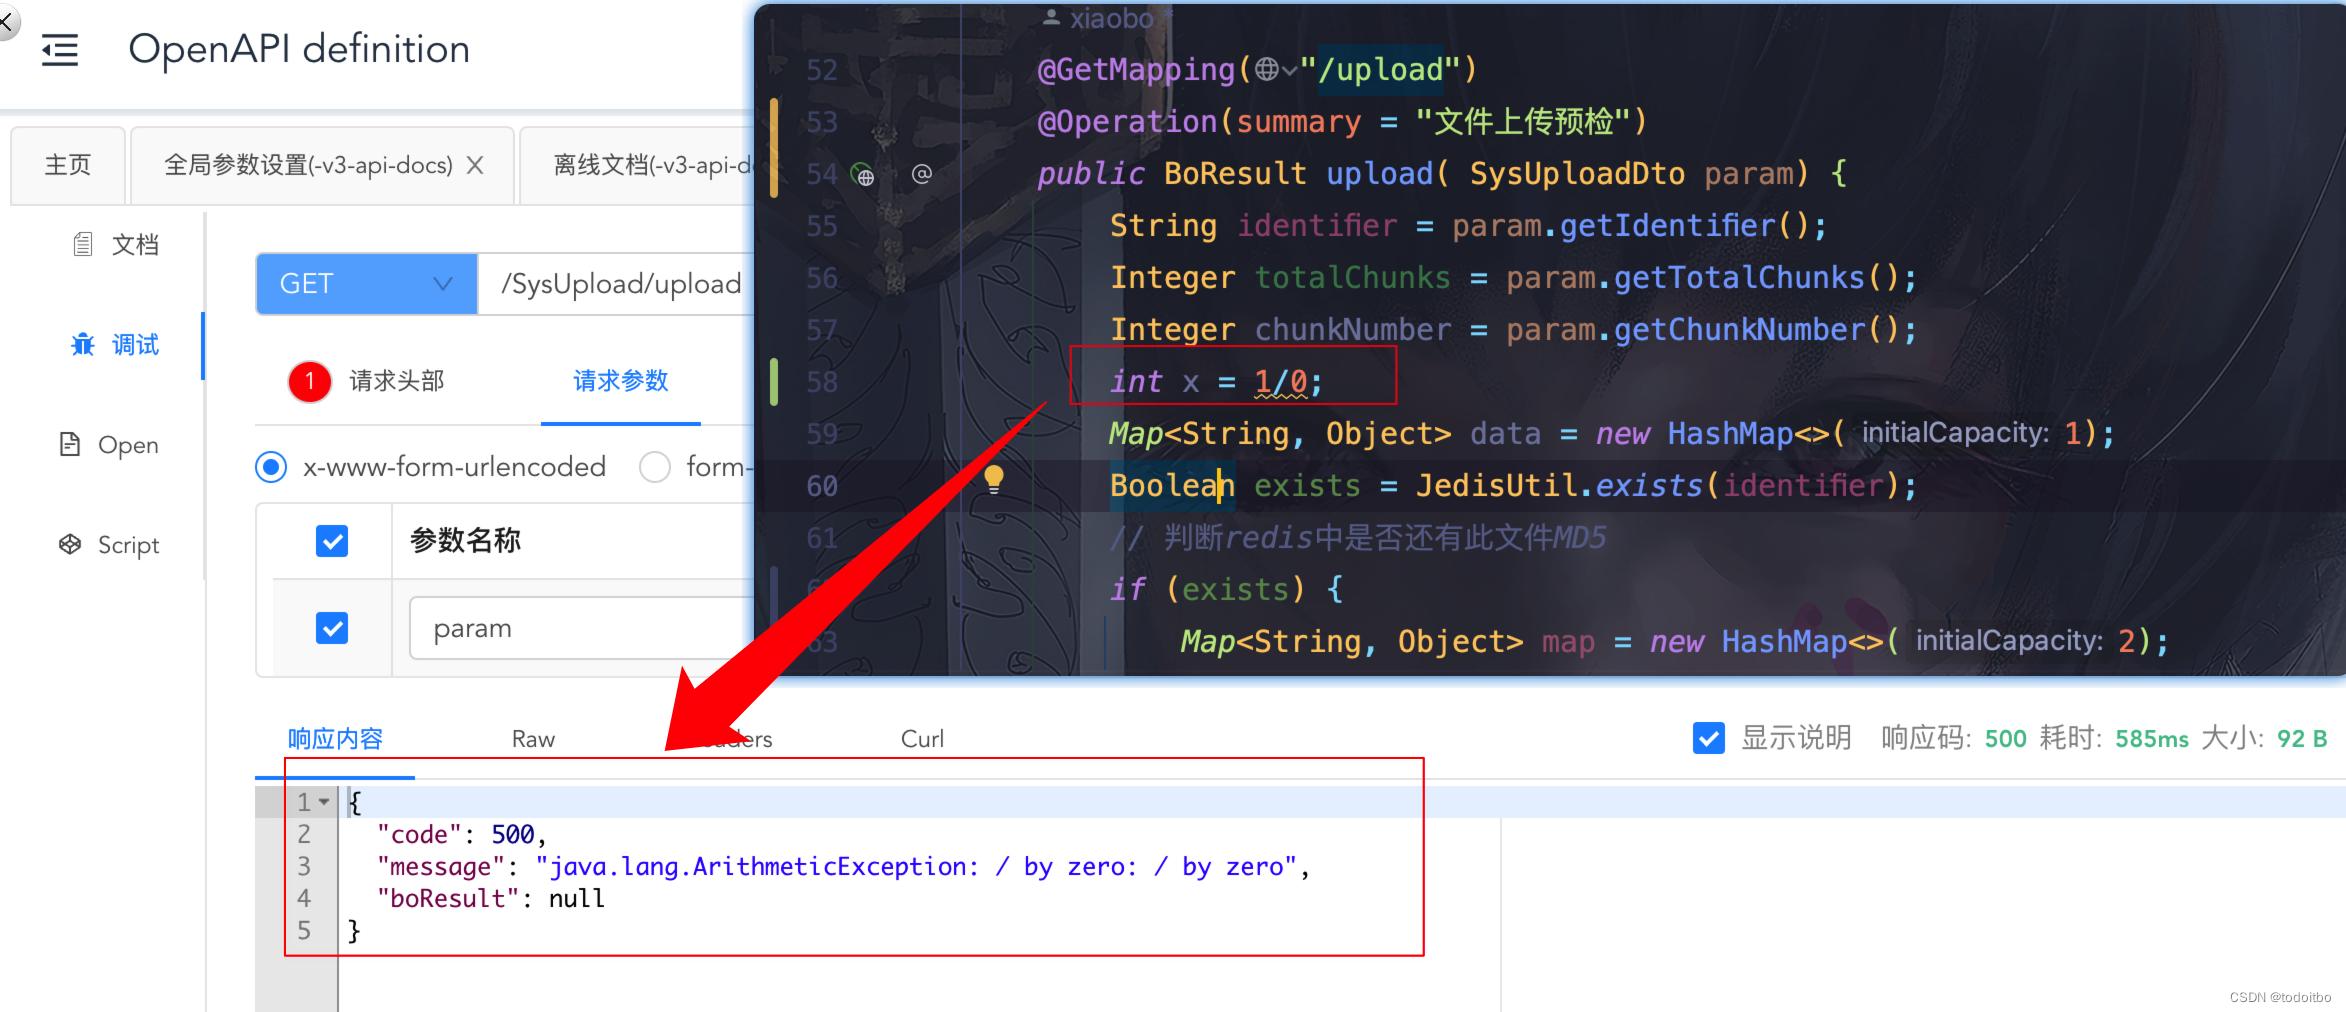Screen dimensions: 2346x1012
Task: Open the URL globe dropdown in @GetMapping
Action: (x=1277, y=69)
